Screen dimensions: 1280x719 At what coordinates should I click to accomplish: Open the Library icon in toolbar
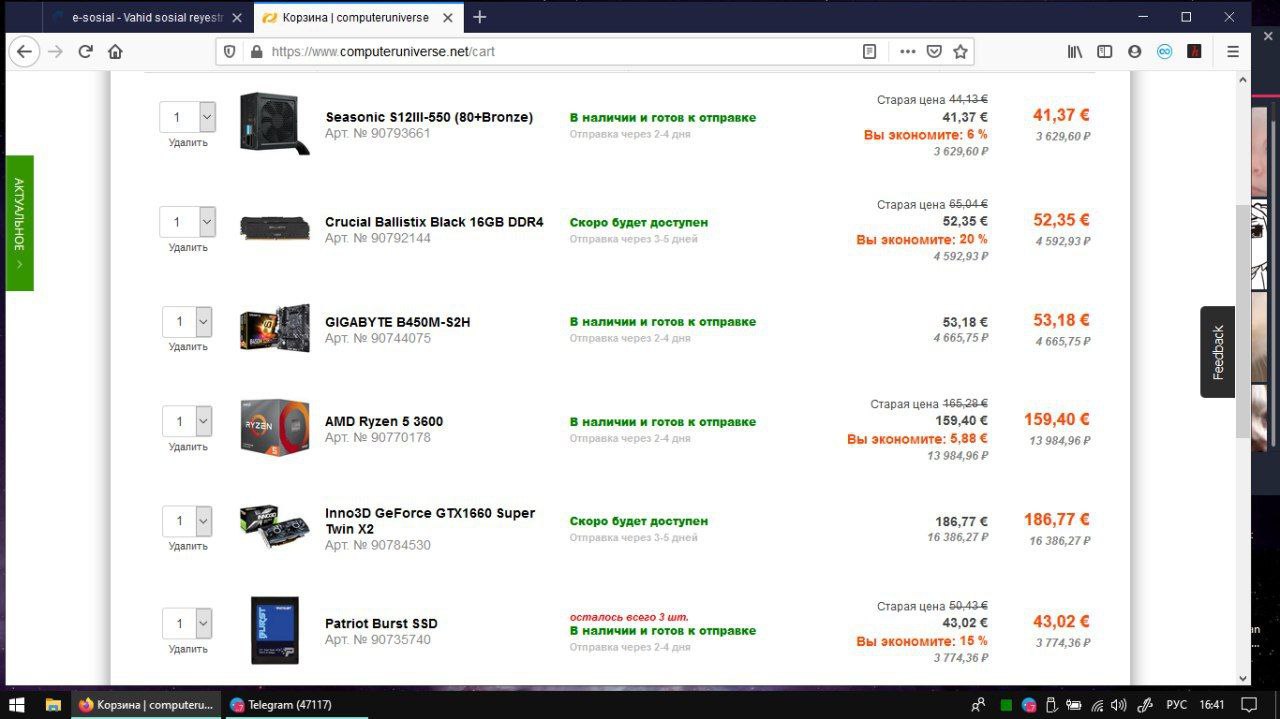point(1075,51)
